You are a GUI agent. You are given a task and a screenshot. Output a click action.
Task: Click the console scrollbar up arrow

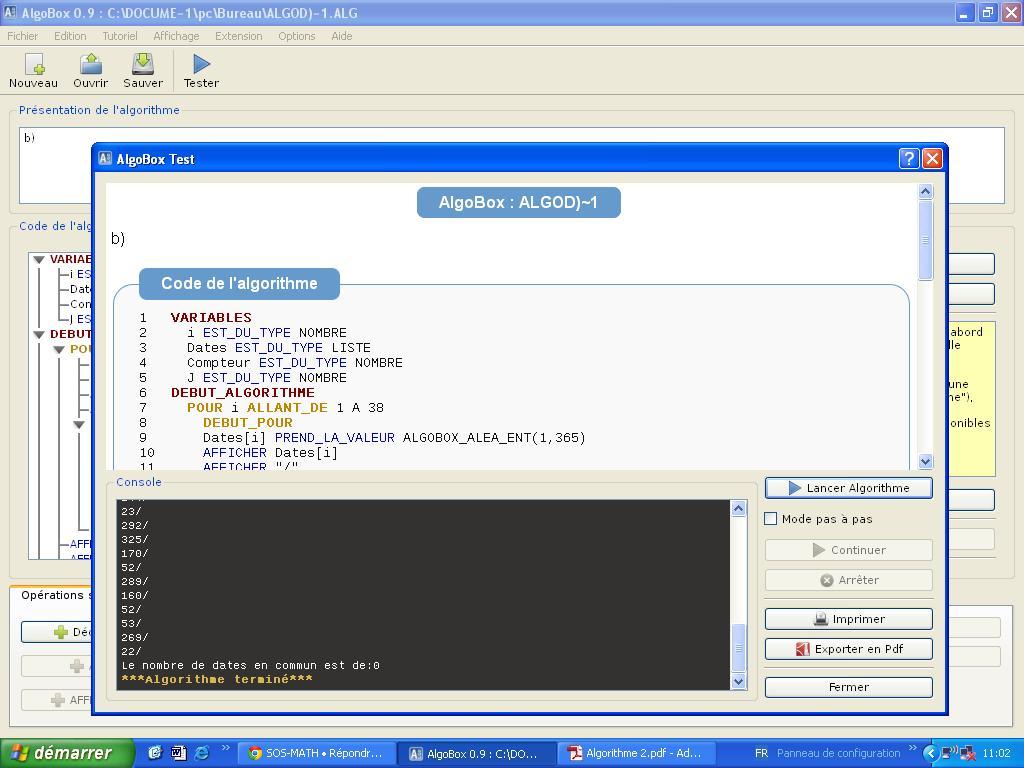739,509
